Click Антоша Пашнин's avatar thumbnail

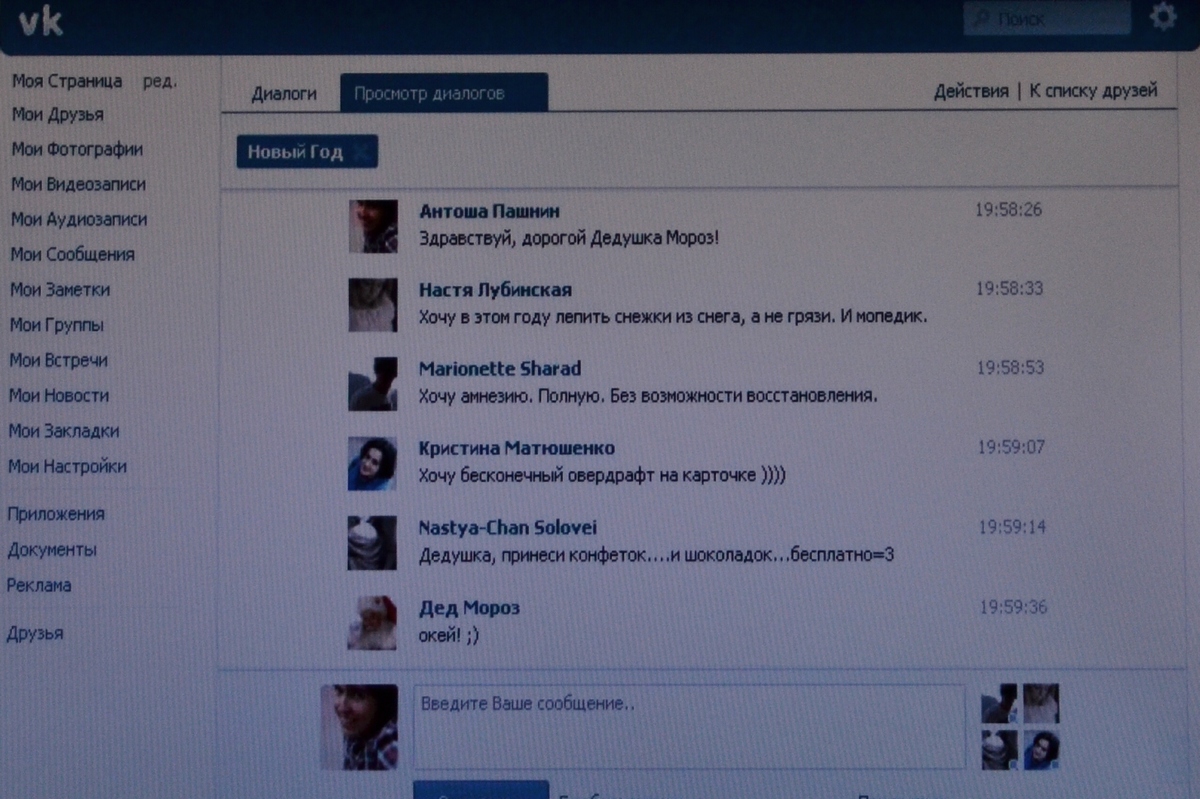373,226
